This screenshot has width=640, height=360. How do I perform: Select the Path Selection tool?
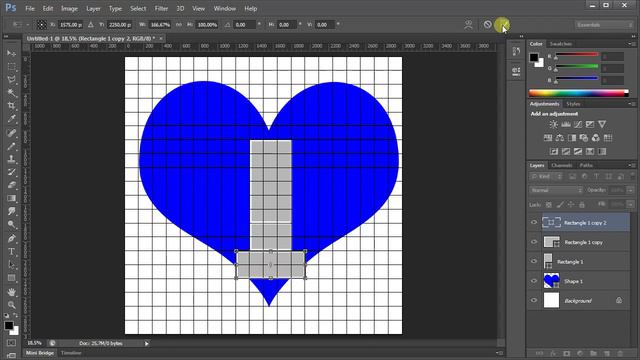pos(11,264)
